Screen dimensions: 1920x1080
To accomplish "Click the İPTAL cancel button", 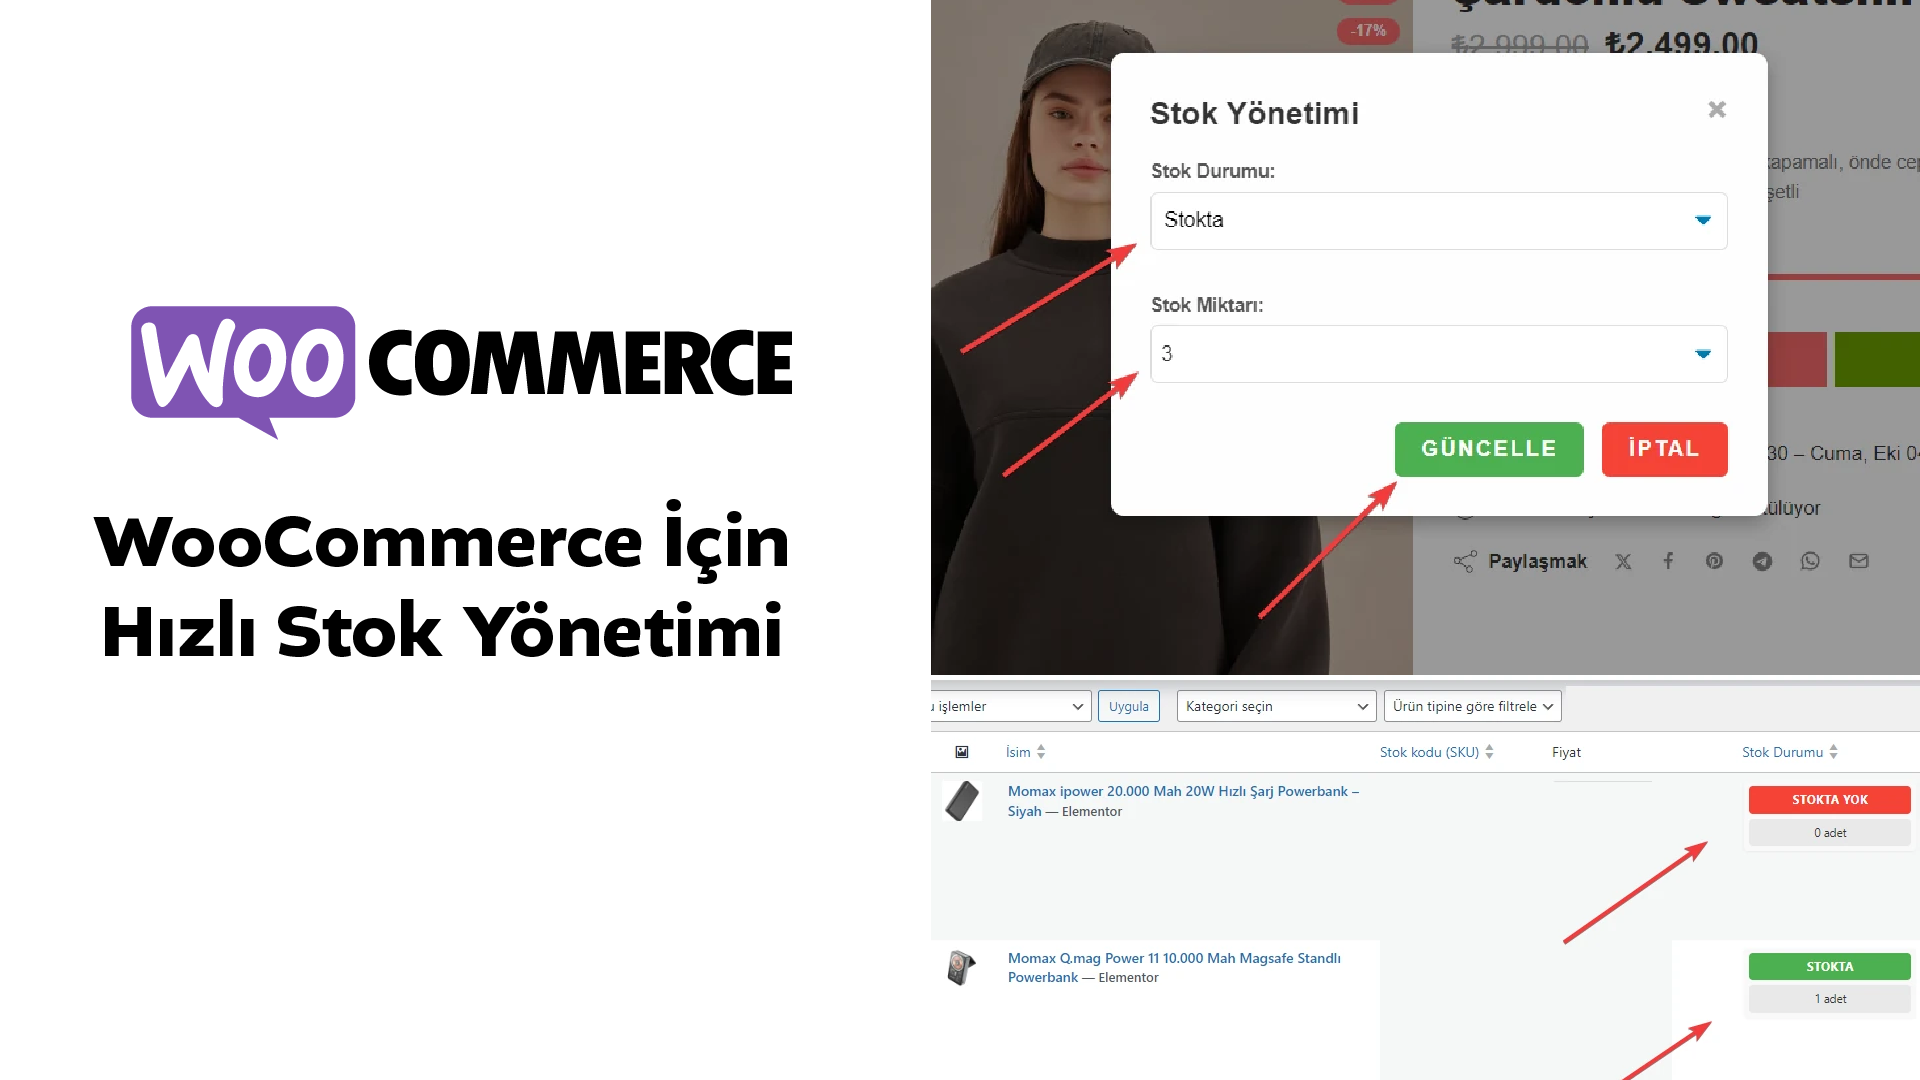I will [x=1664, y=448].
